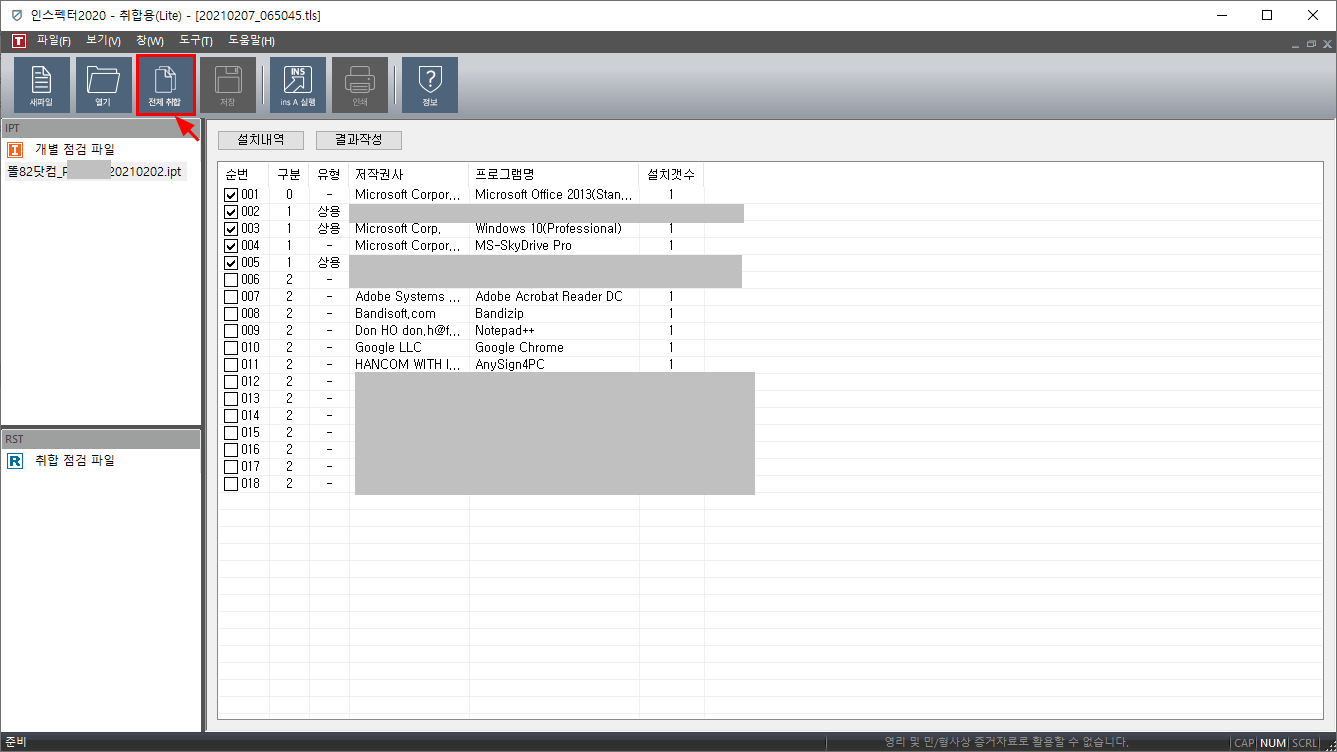Check the checkbox for row 011 AnySign4PC
The width and height of the screenshot is (1337, 752).
pos(231,365)
